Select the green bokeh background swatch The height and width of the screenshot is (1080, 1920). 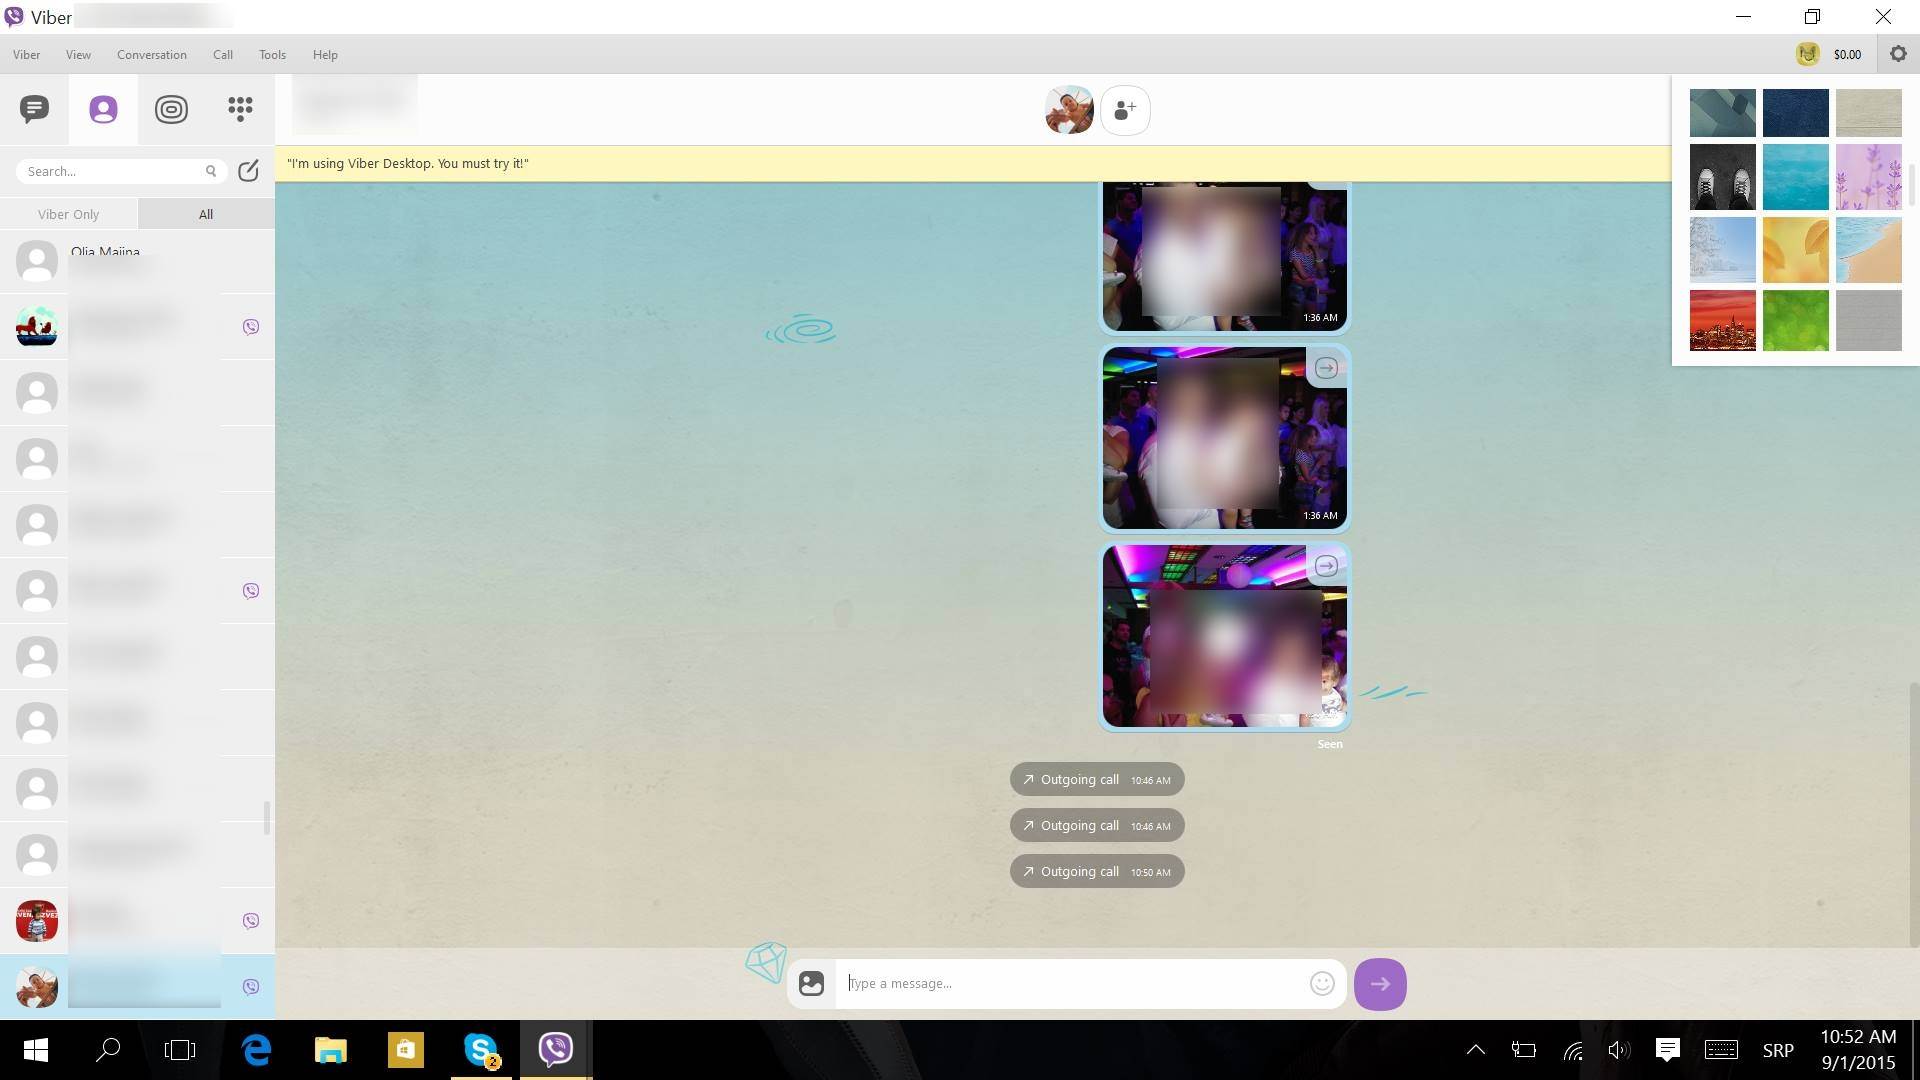tap(1795, 321)
